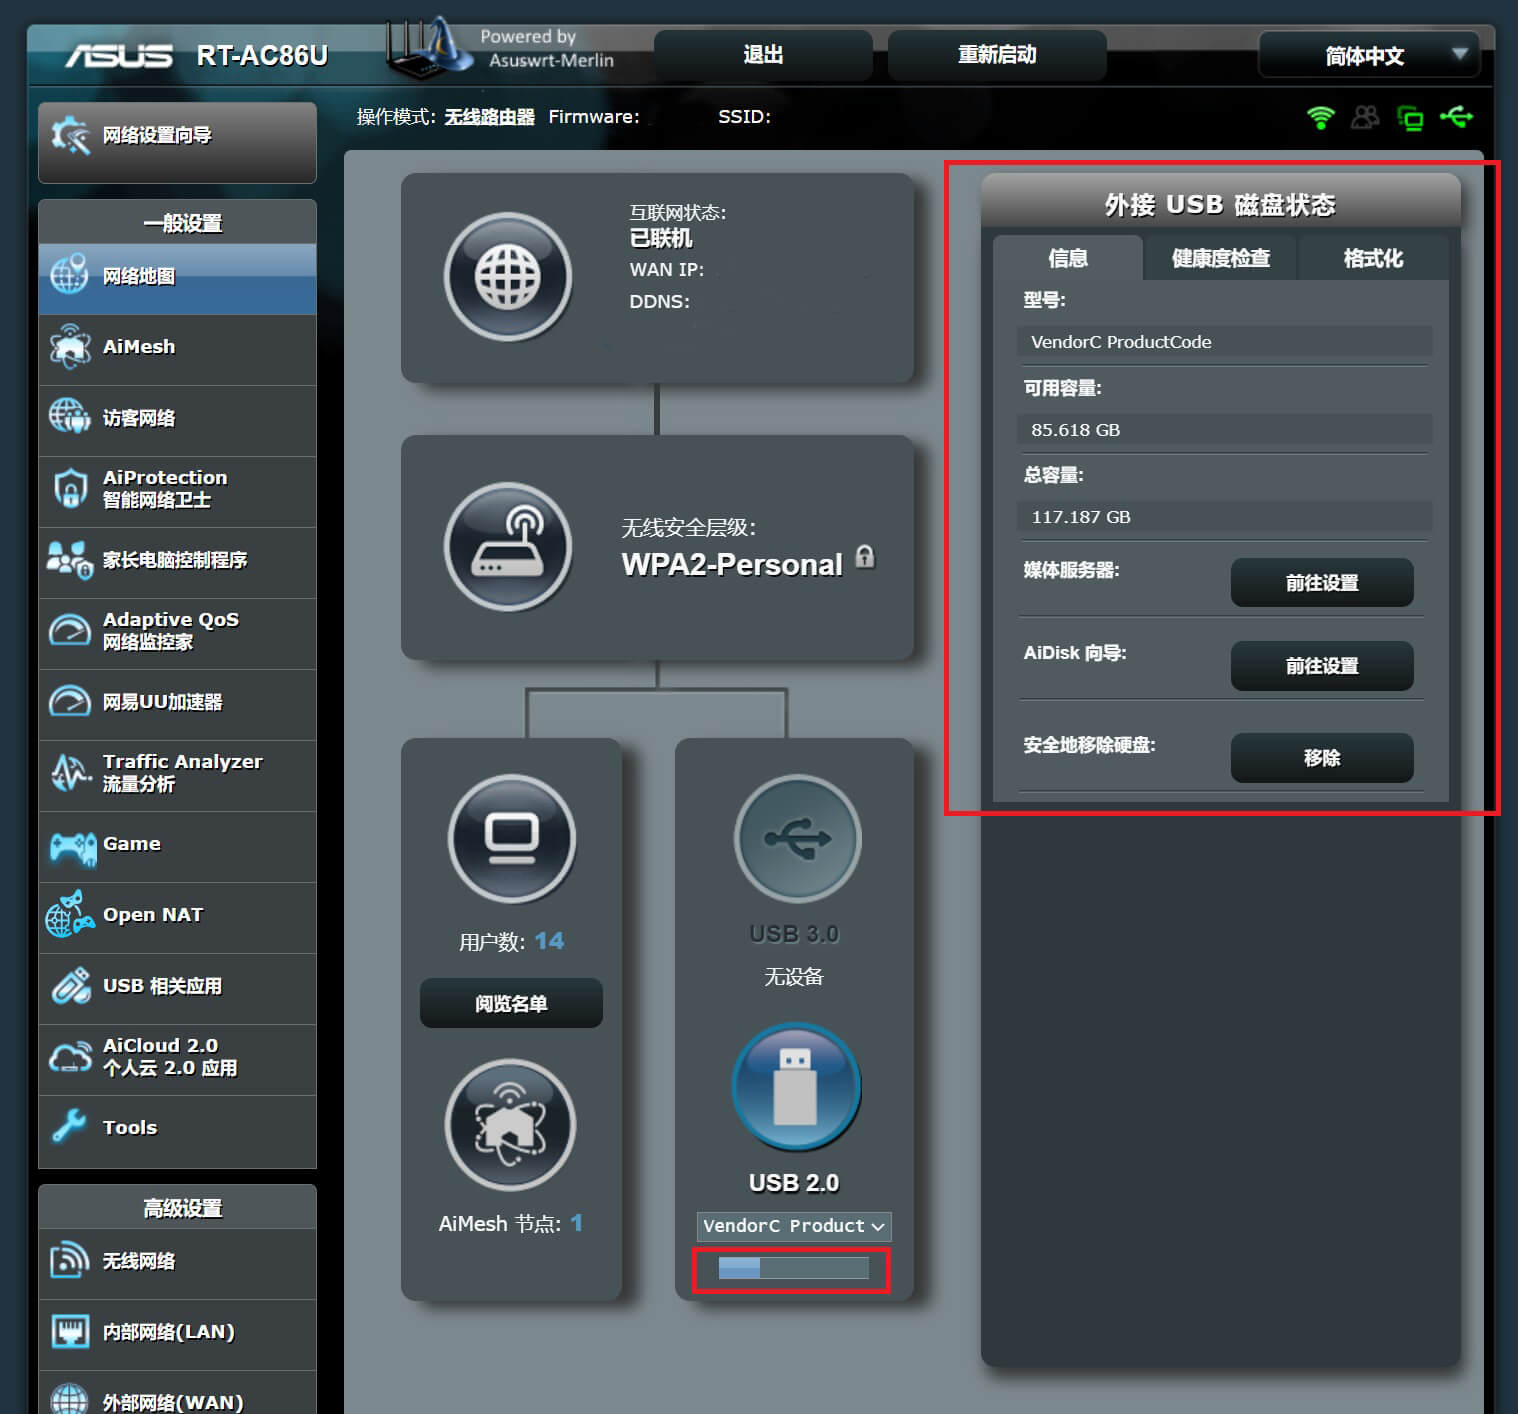Click the 阅览名单 client list button
This screenshot has height=1414, width=1518.
tap(511, 1003)
